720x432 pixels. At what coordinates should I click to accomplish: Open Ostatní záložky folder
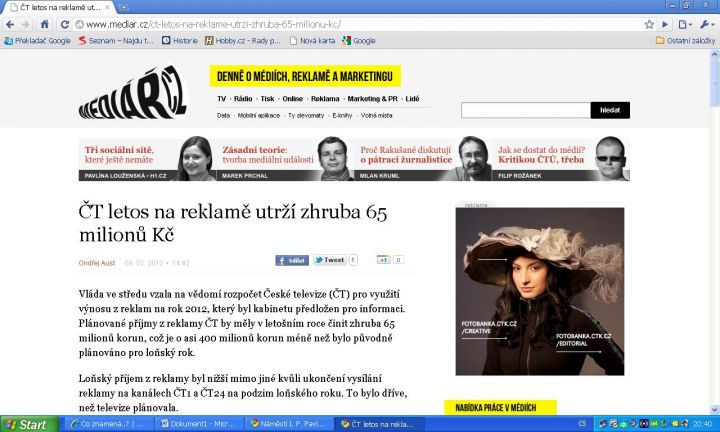[x=685, y=40]
